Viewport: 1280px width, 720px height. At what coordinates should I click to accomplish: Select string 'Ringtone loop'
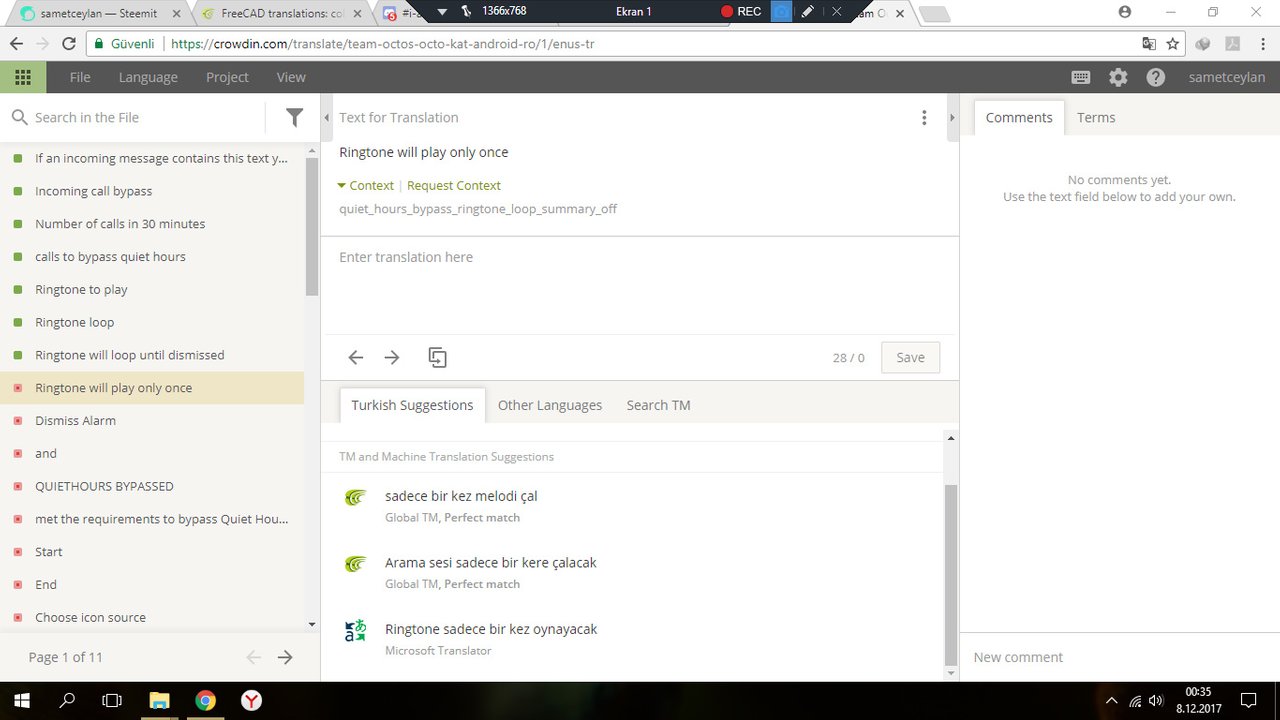coord(152,322)
